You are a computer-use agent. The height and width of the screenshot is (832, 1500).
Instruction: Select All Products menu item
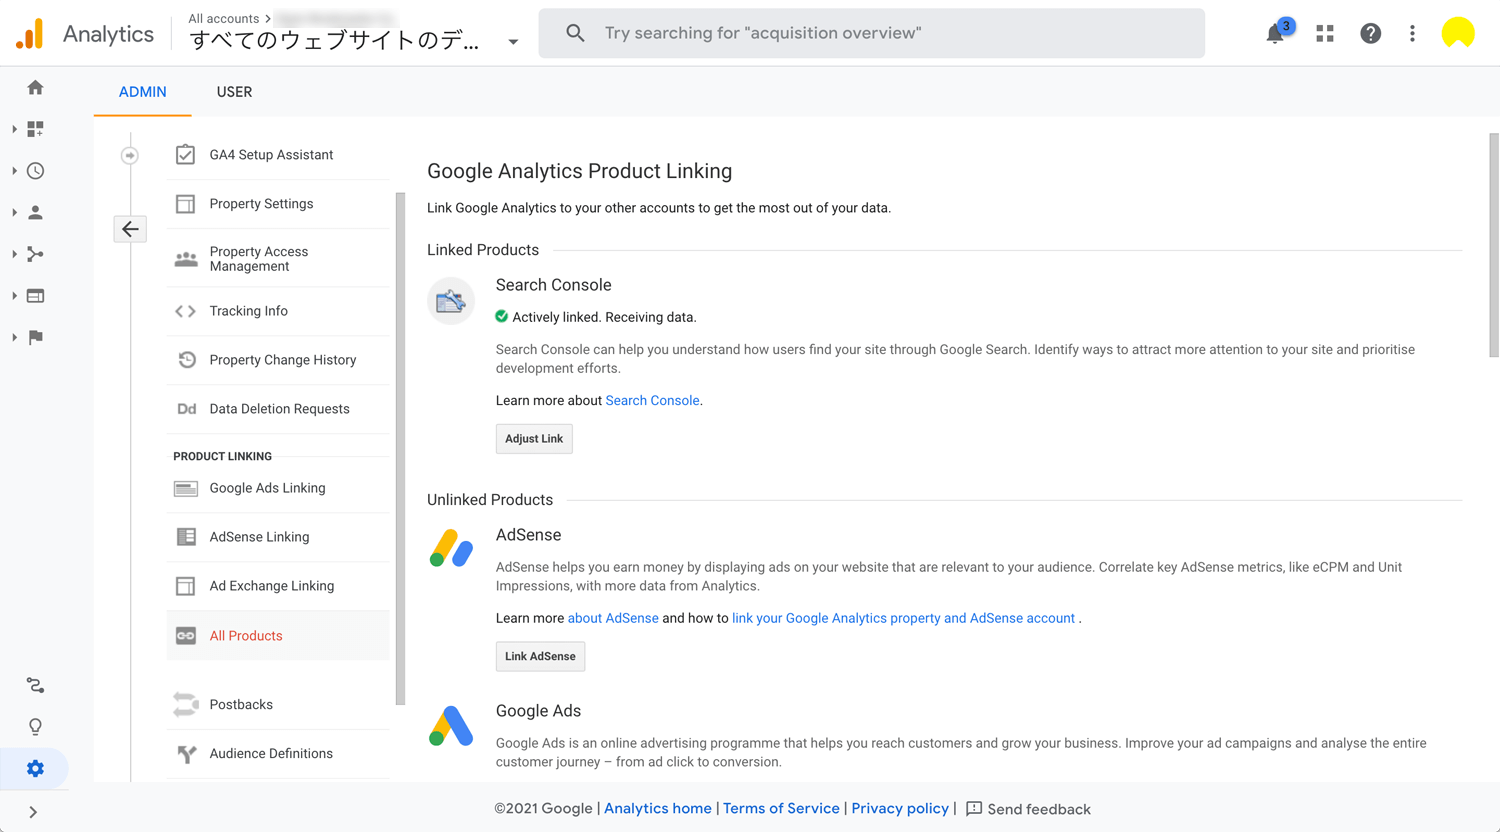tap(278, 636)
